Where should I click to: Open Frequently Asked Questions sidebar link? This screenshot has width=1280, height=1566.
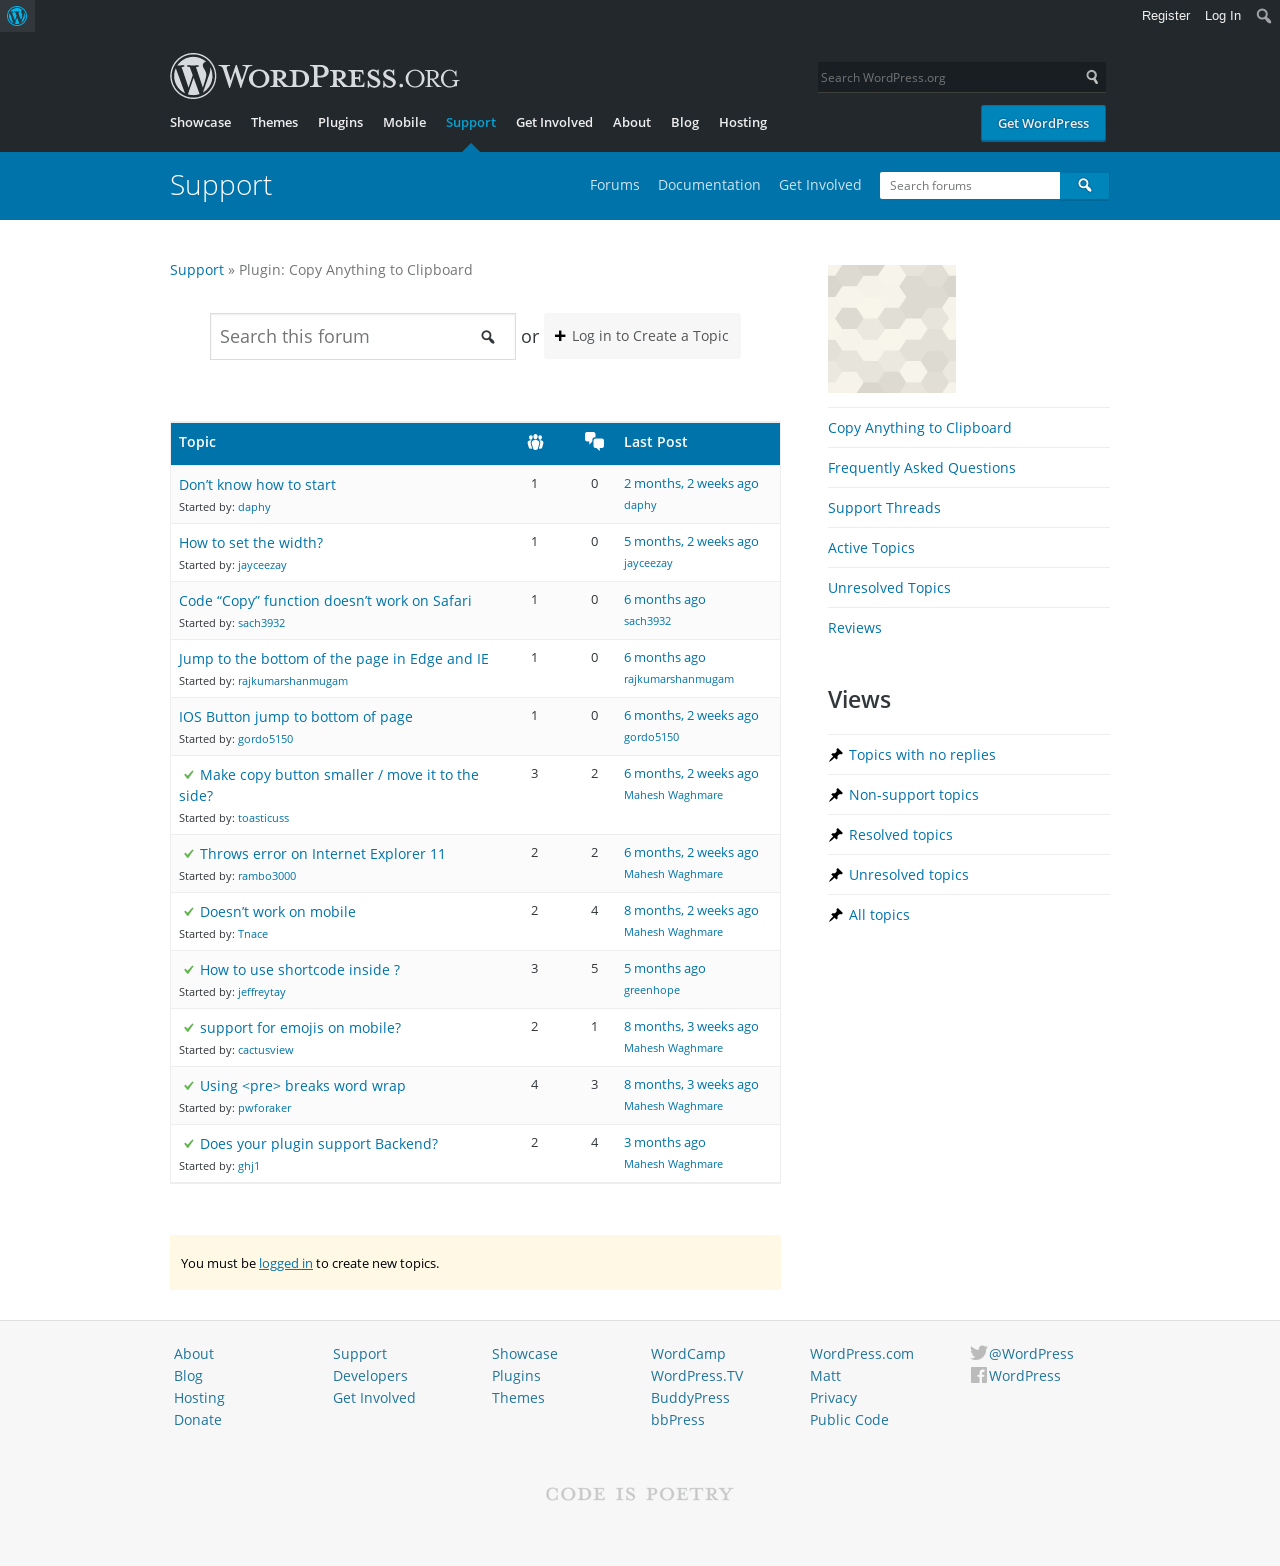tap(921, 468)
